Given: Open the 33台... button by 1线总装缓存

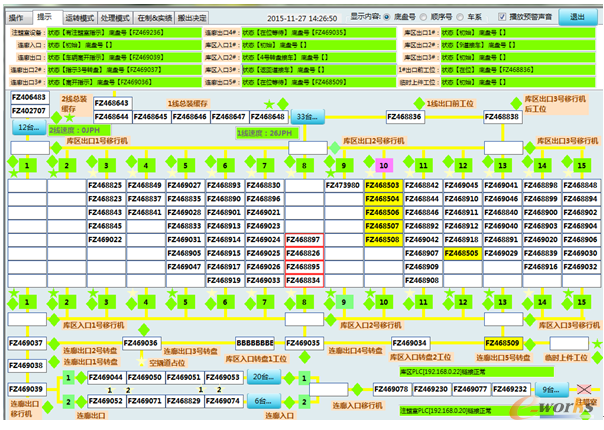Looking at the screenshot, I should (x=307, y=117).
